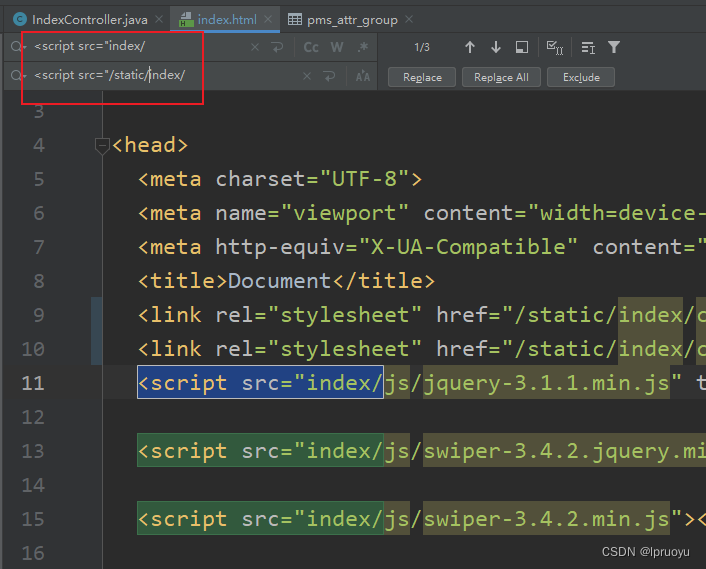
Task: Click the 1/3 match counter
Action: (x=422, y=47)
